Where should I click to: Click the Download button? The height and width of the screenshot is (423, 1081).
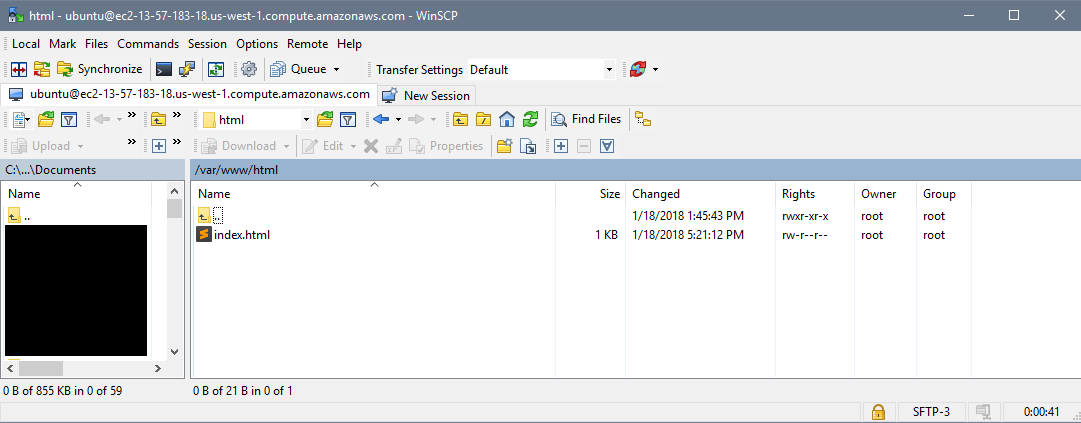pos(239,146)
